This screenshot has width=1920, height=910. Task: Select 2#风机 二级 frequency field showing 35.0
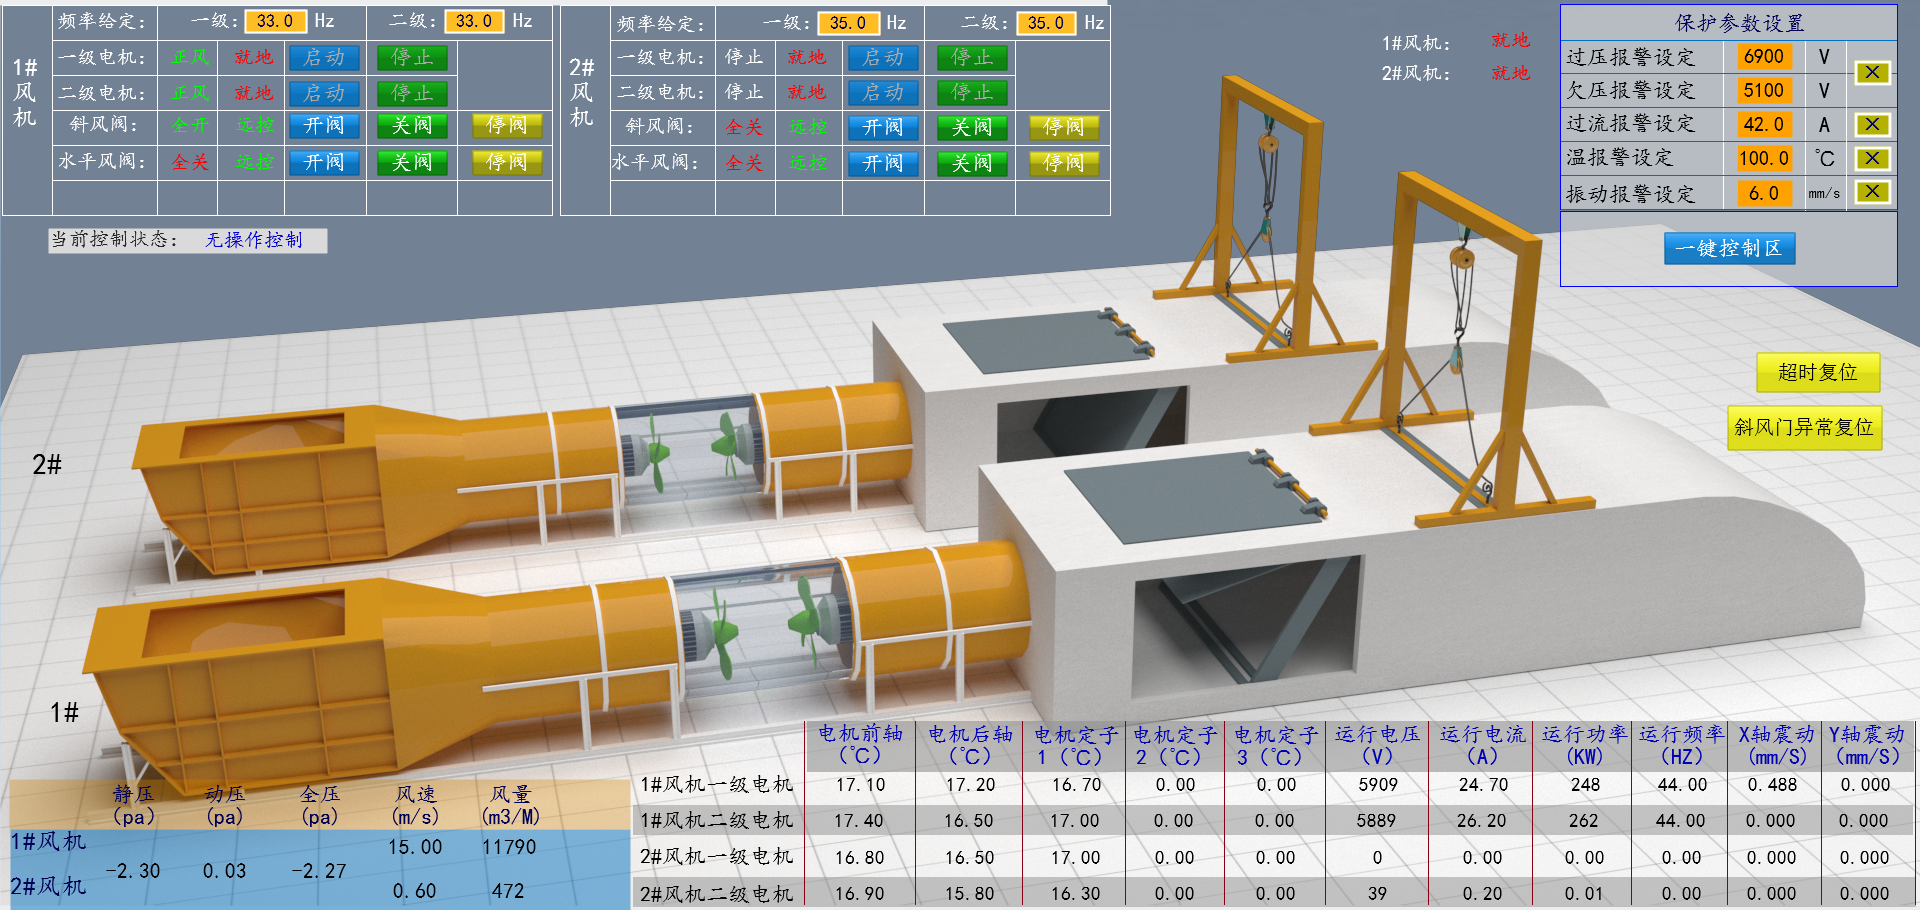1046,23
